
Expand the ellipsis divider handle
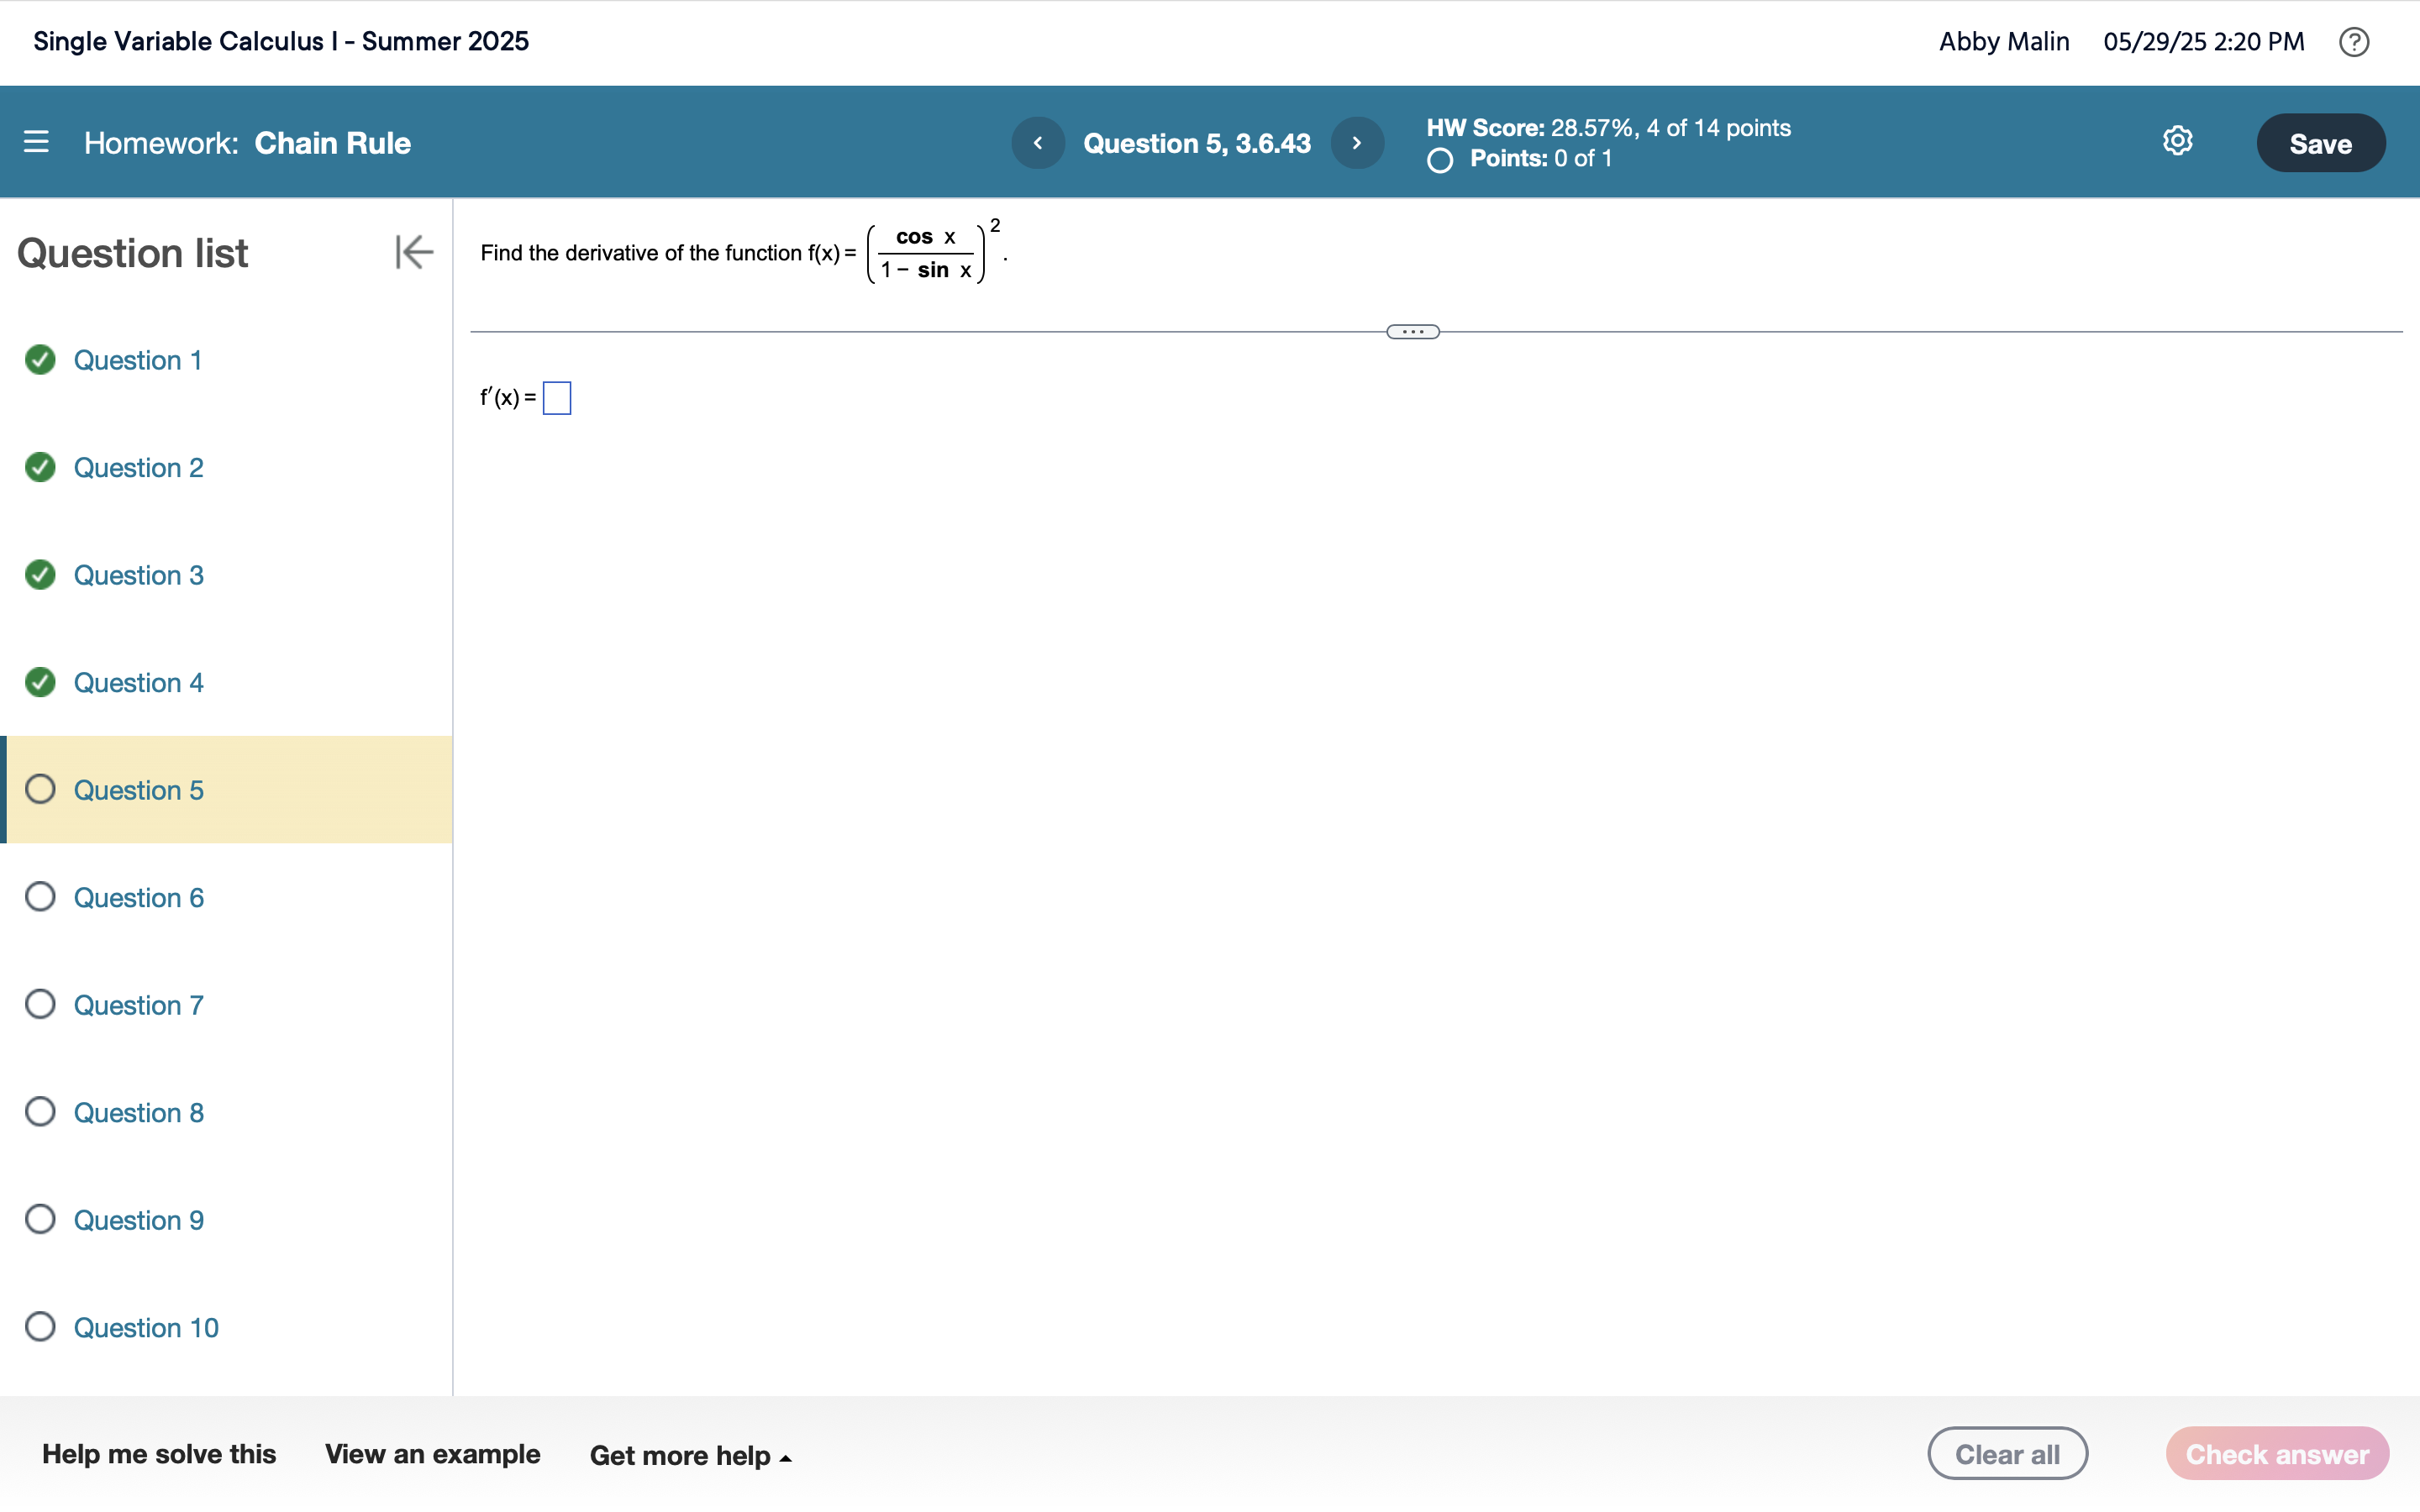pyautogui.click(x=1412, y=332)
